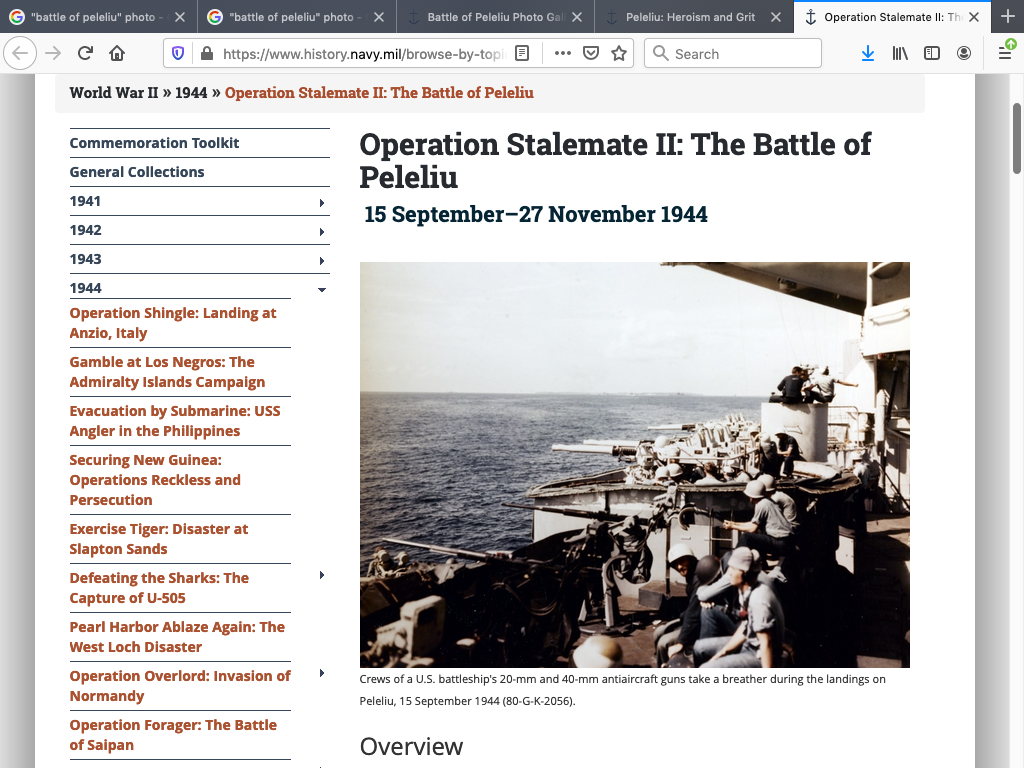This screenshot has height=768, width=1024.
Task: Toggle the browser sidebar
Action: [x=932, y=54]
